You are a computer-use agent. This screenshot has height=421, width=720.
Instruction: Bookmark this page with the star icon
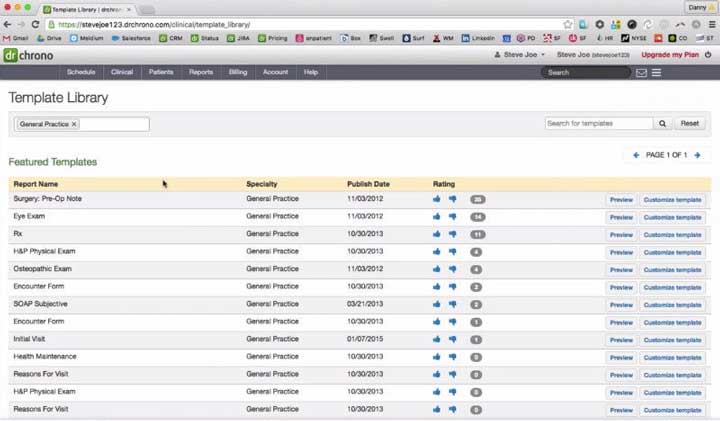pos(568,24)
